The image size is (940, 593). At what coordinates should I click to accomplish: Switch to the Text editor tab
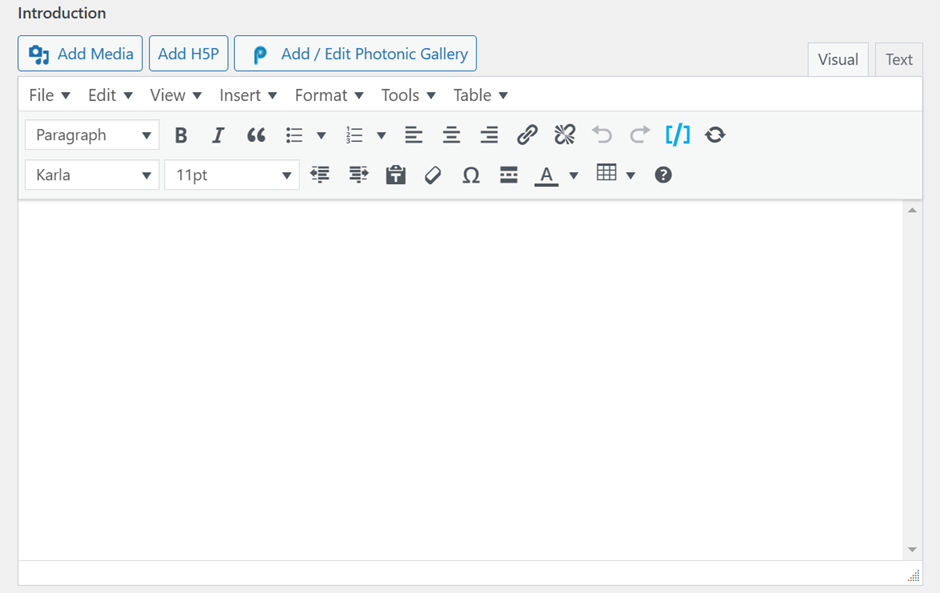click(x=898, y=59)
